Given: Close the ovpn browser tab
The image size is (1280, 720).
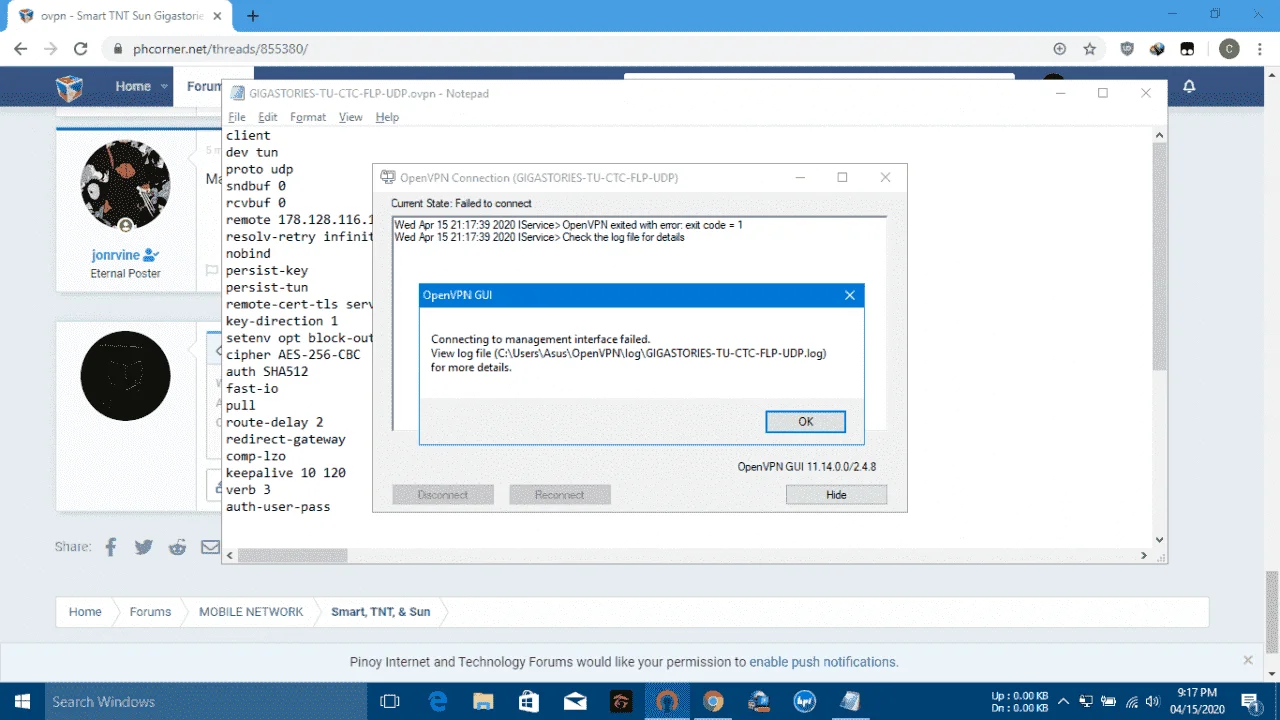Looking at the screenshot, I should point(219,16).
